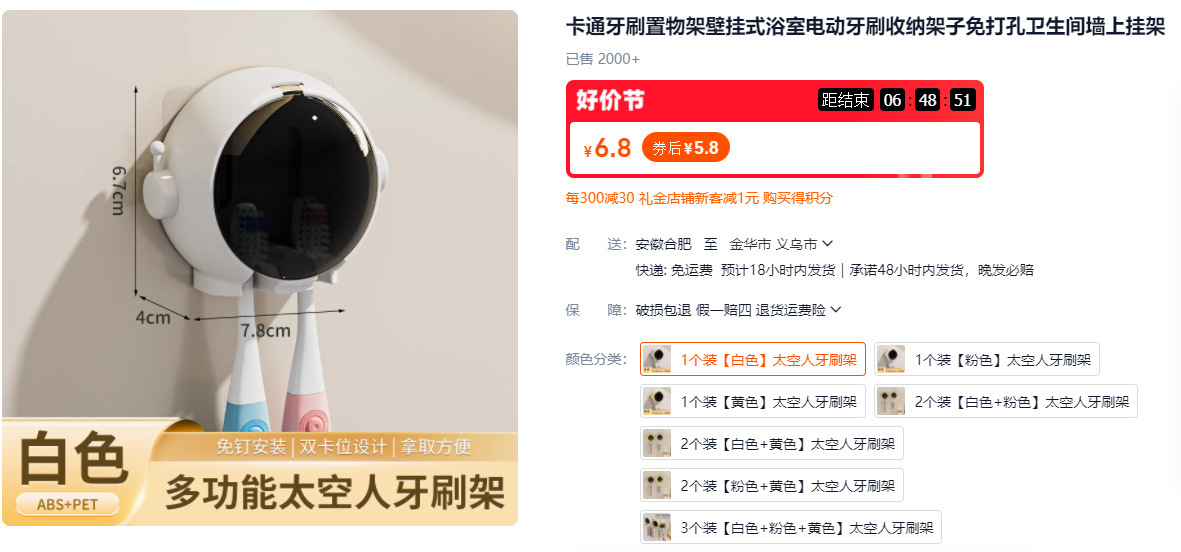The width and height of the screenshot is (1181, 552).
Task: Click the product title text
Action: (x=865, y=28)
